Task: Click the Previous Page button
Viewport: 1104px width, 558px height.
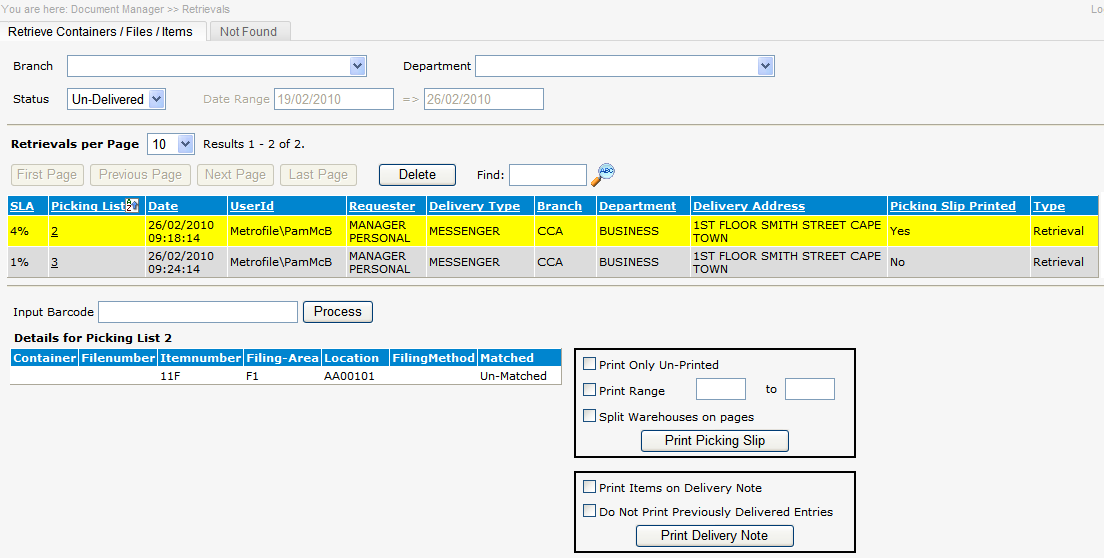Action: click(140, 175)
